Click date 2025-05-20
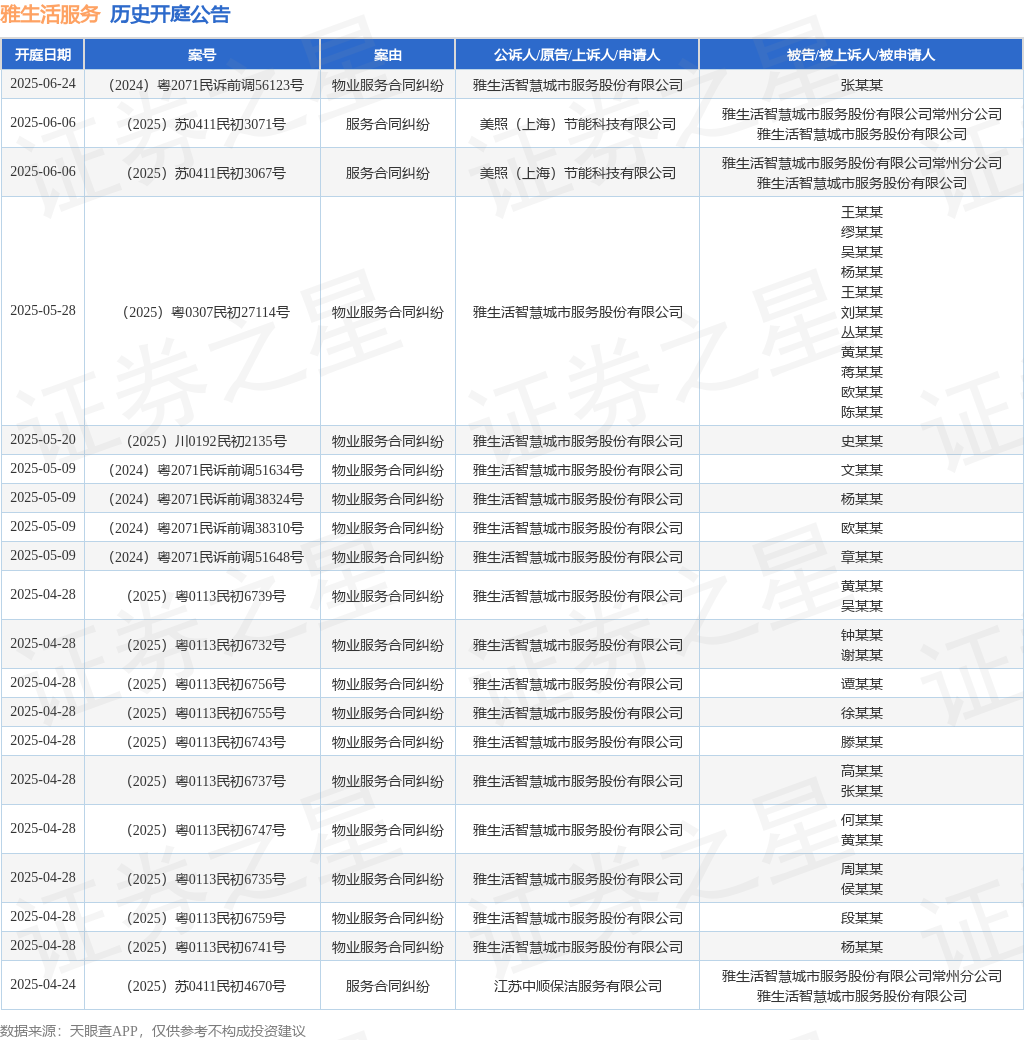This screenshot has height=1040, width=1024. pyautogui.click(x=42, y=440)
